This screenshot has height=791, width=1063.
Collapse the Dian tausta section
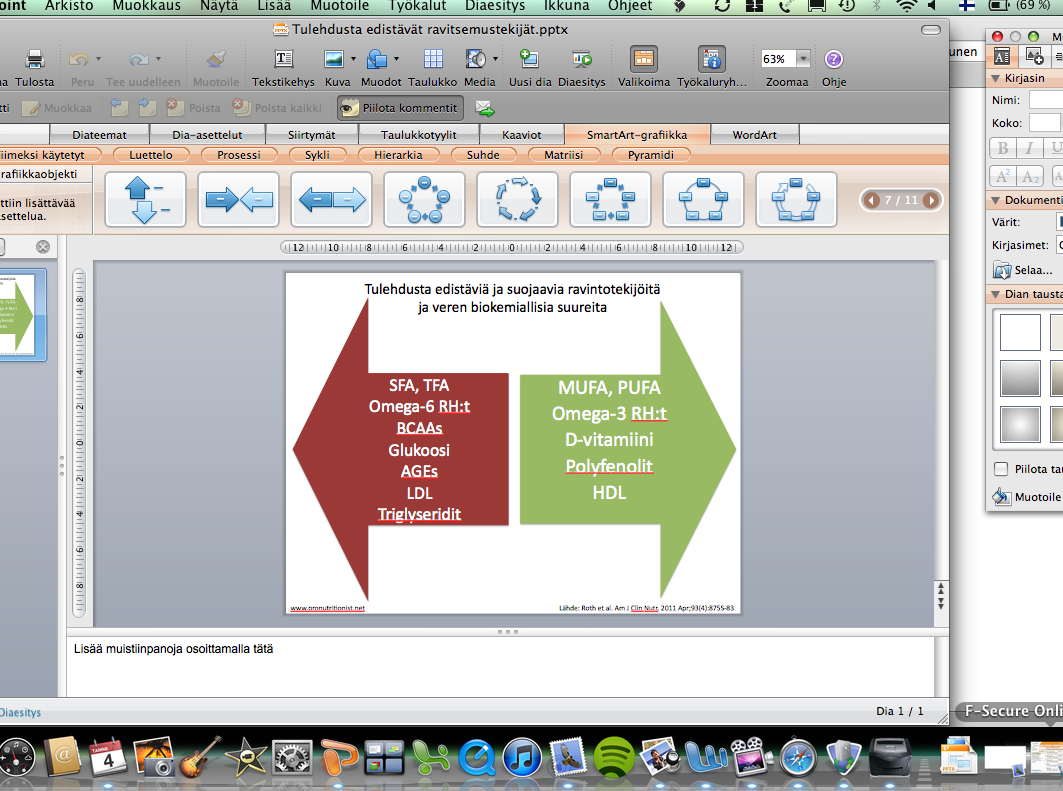tap(996, 295)
